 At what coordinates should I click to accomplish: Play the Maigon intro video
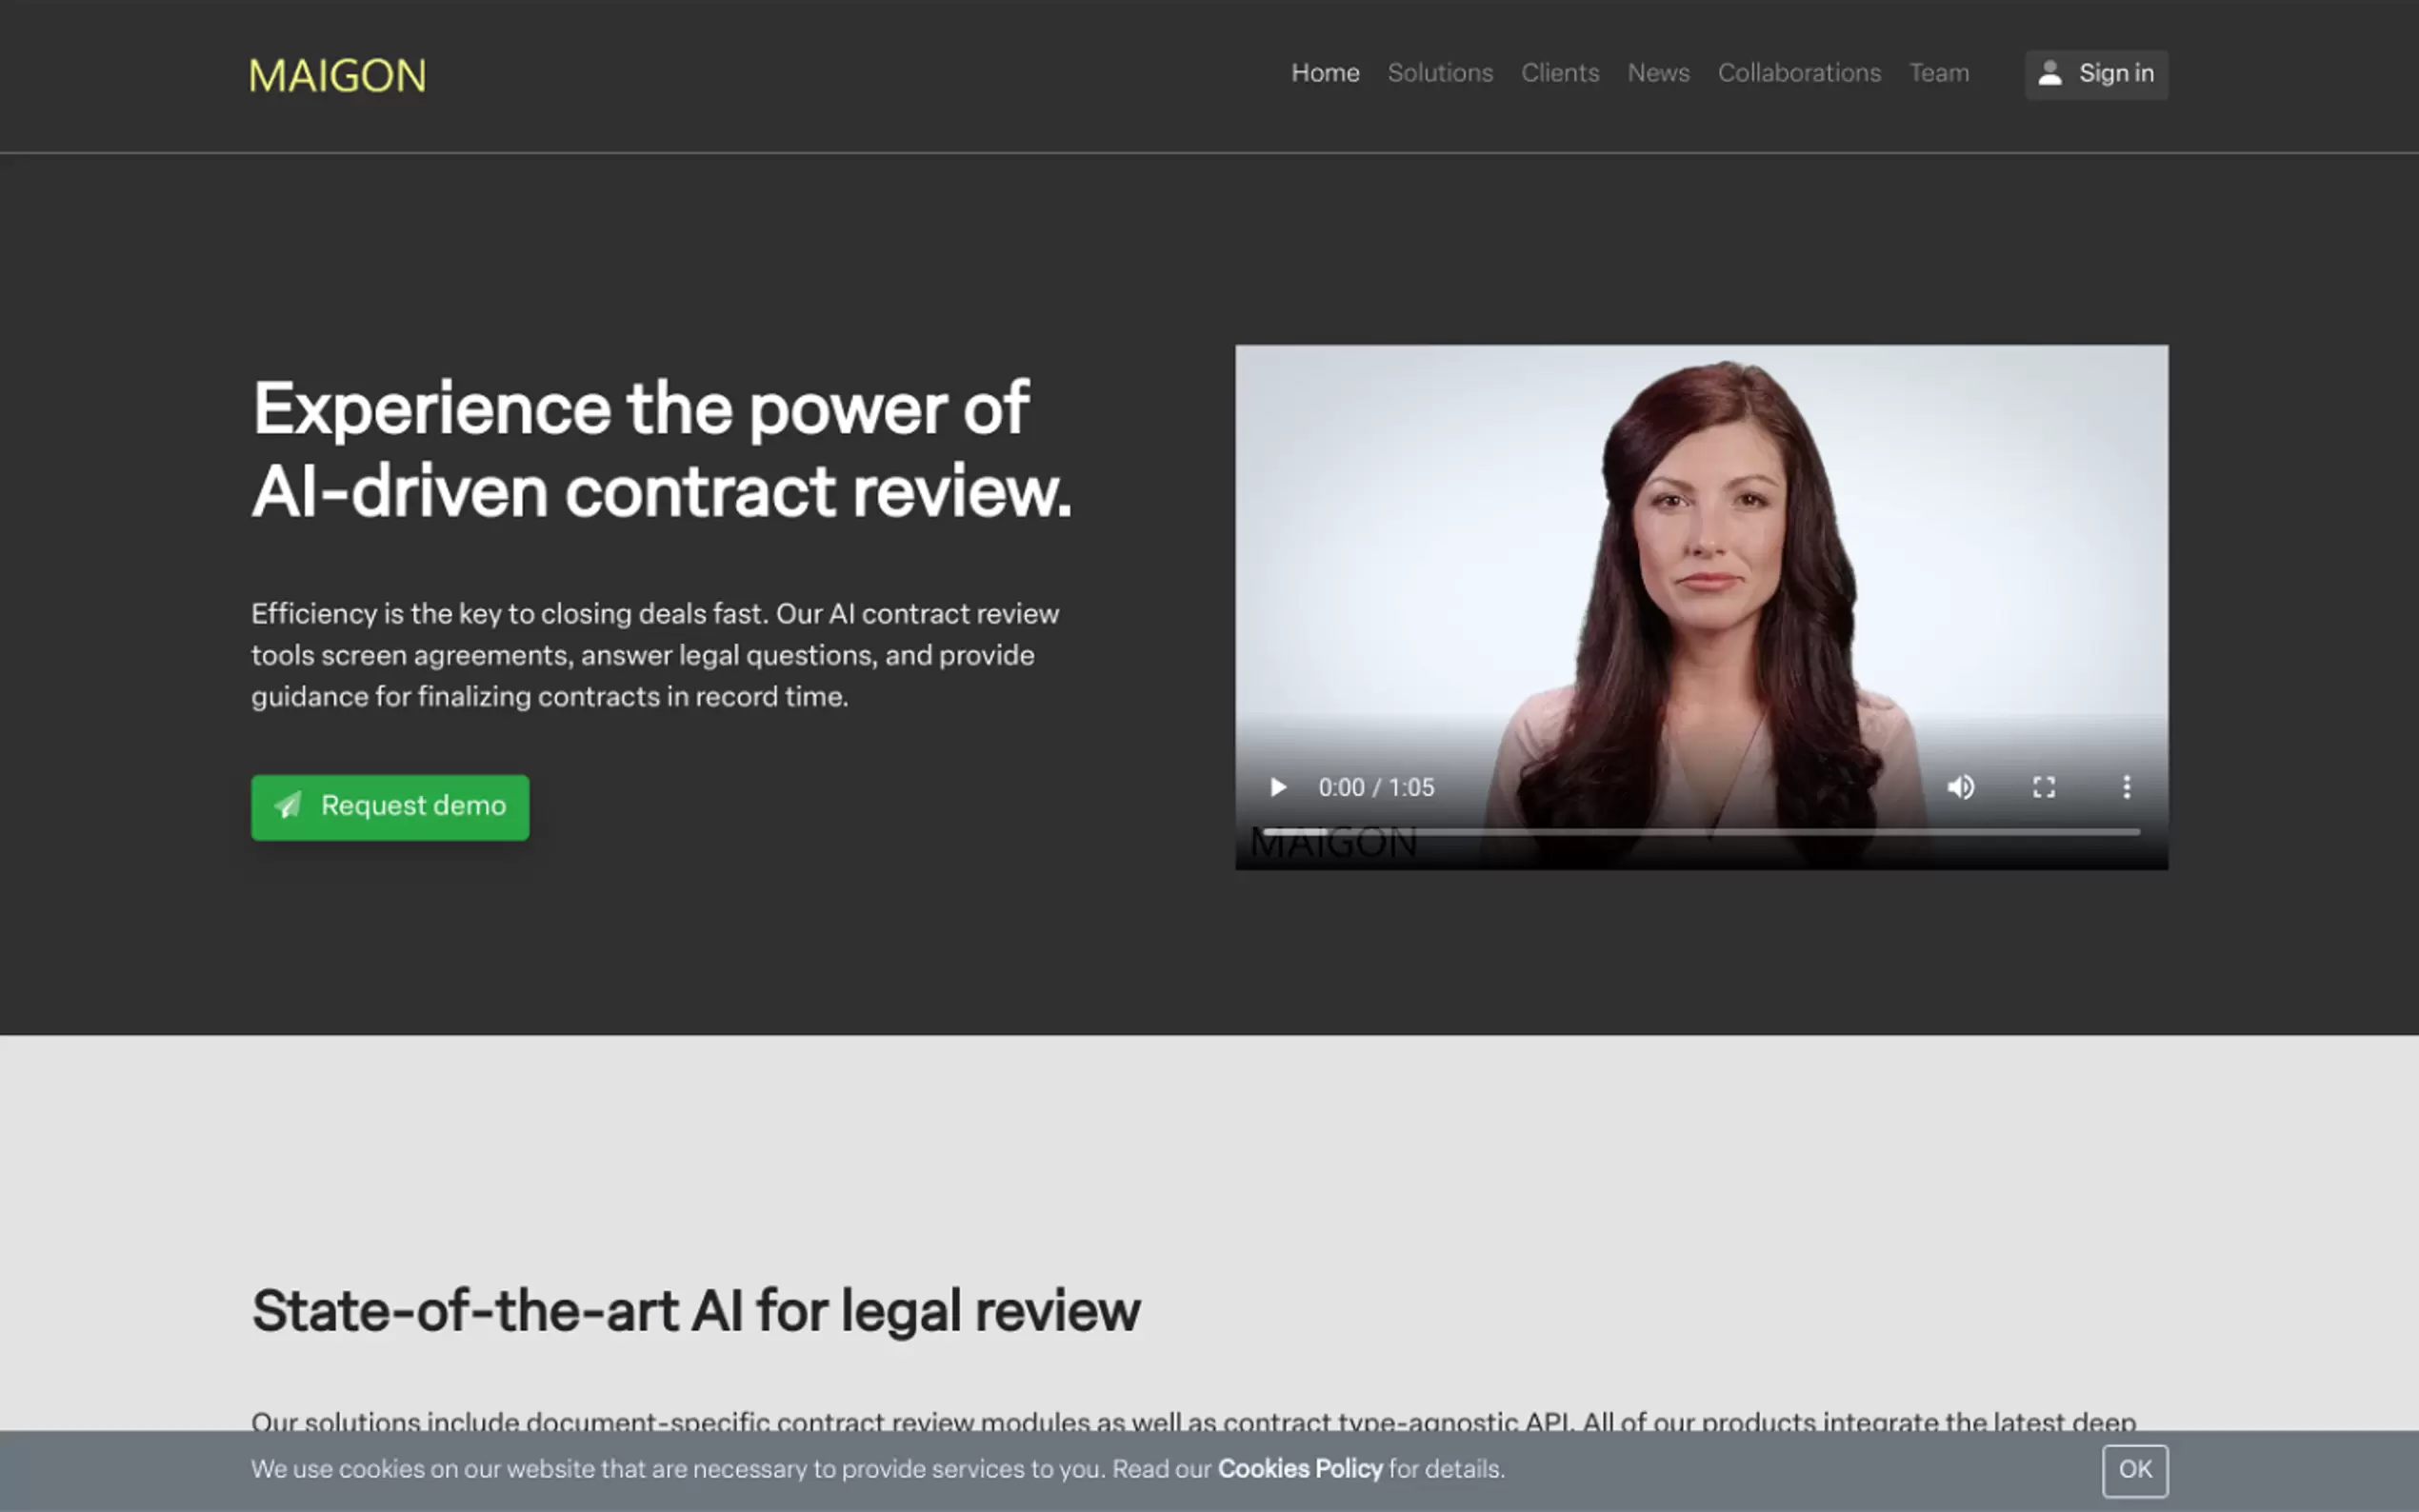point(1277,787)
